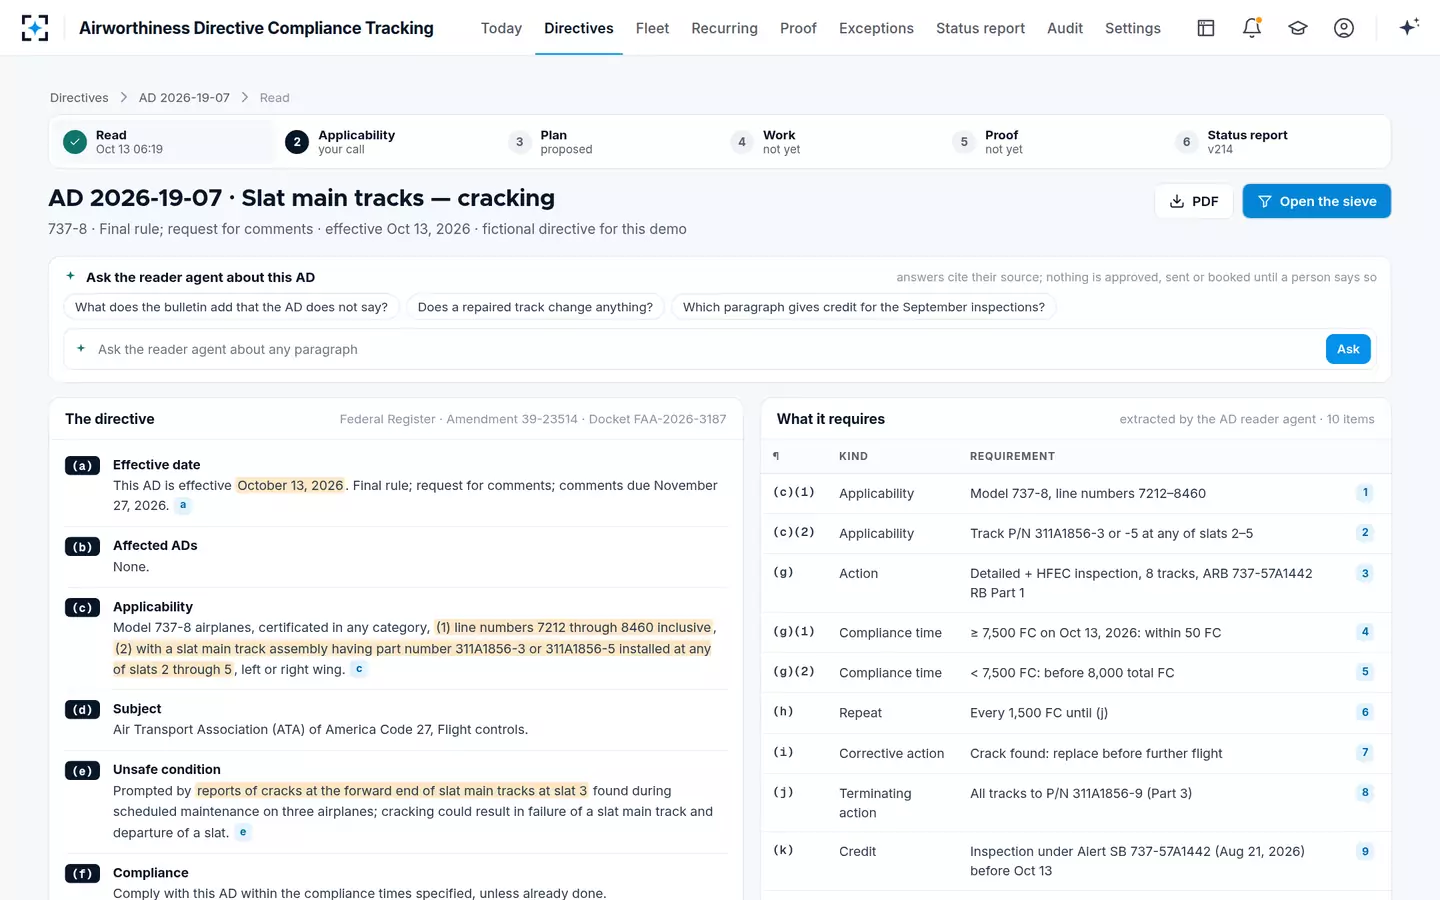Open the Settings tab

point(1133,28)
